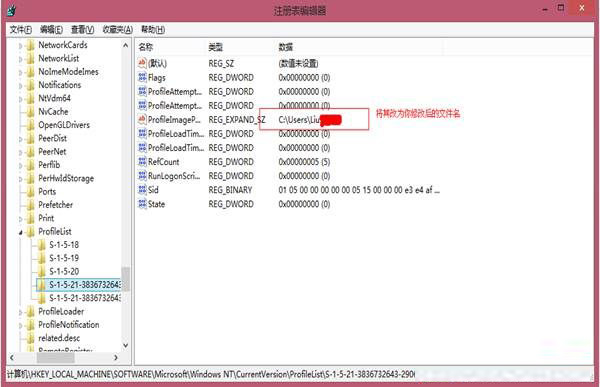Click the RefCount DWORD icon
Screen dimensions: 600x387
click(142, 162)
